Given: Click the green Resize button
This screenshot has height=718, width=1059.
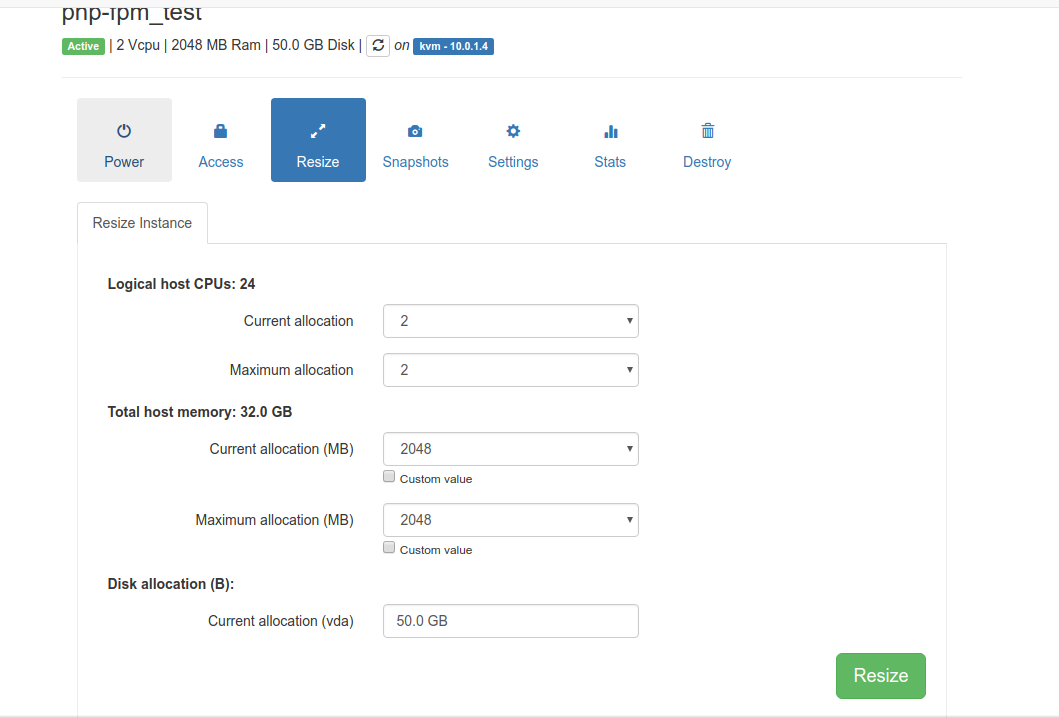Looking at the screenshot, I should (881, 675).
